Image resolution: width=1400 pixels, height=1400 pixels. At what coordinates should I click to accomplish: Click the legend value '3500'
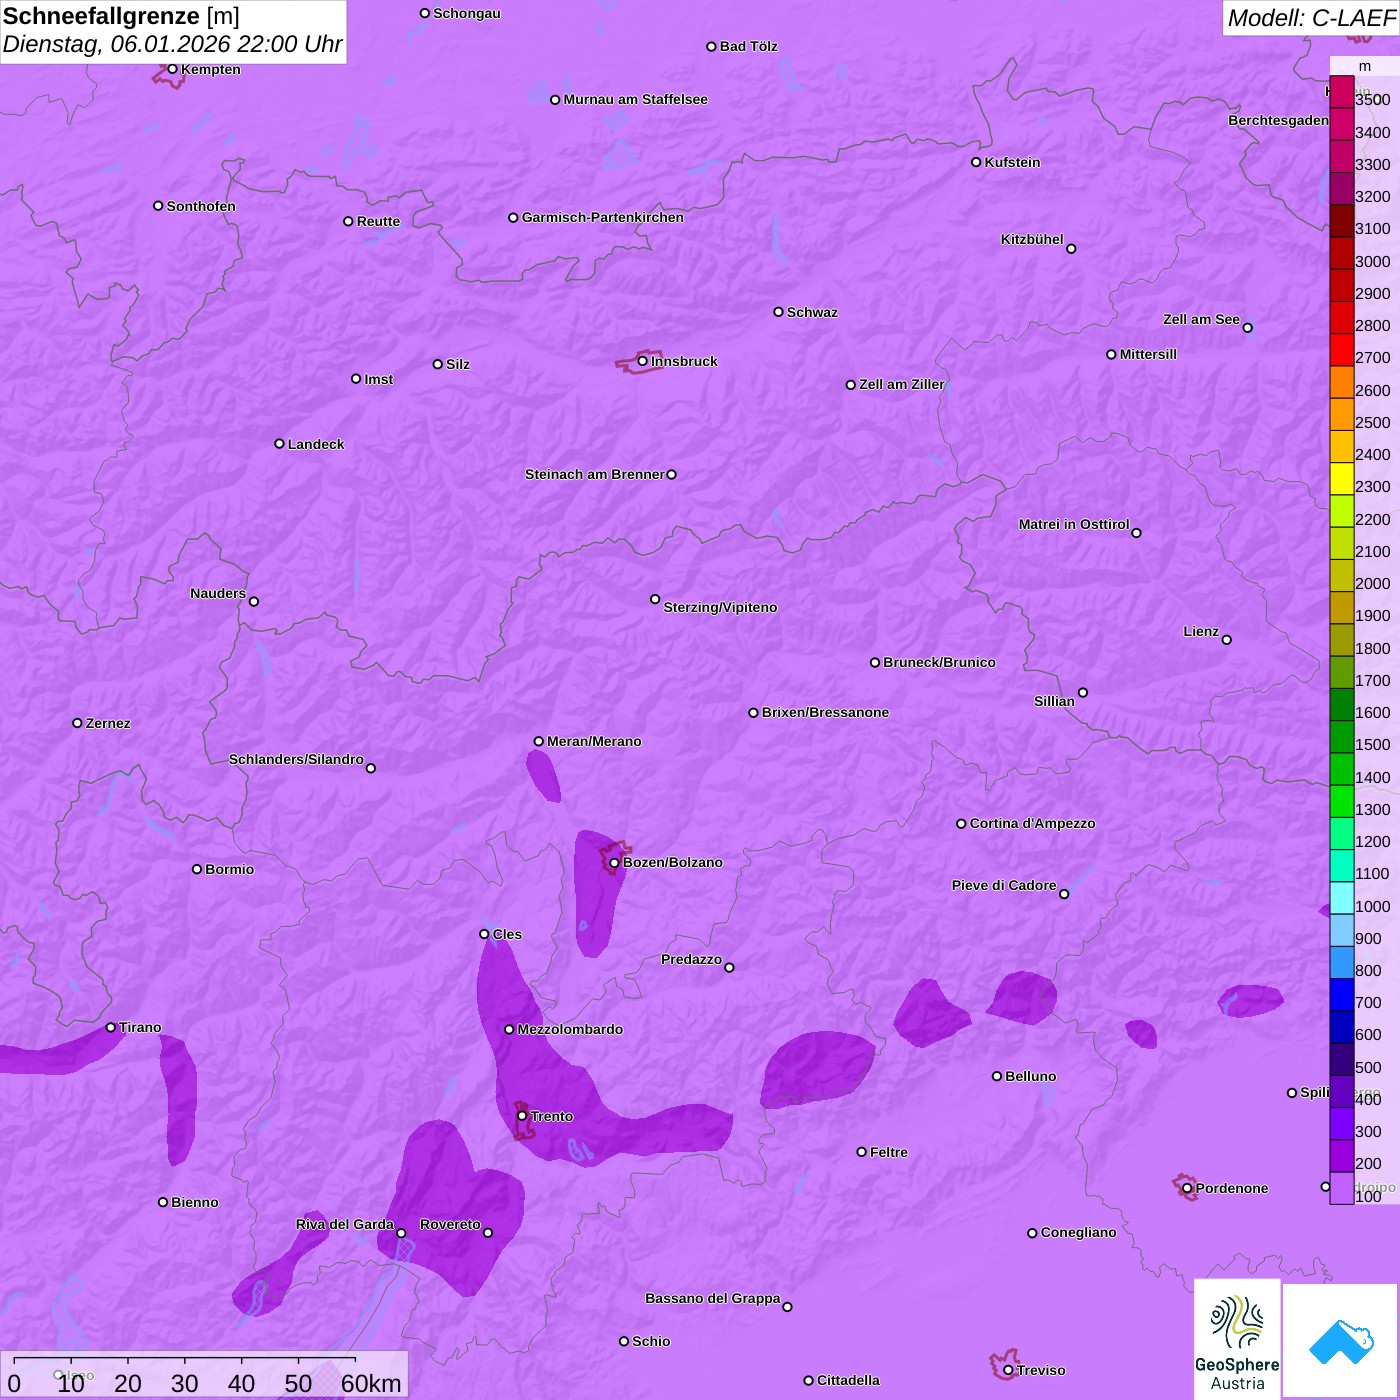1372,100
